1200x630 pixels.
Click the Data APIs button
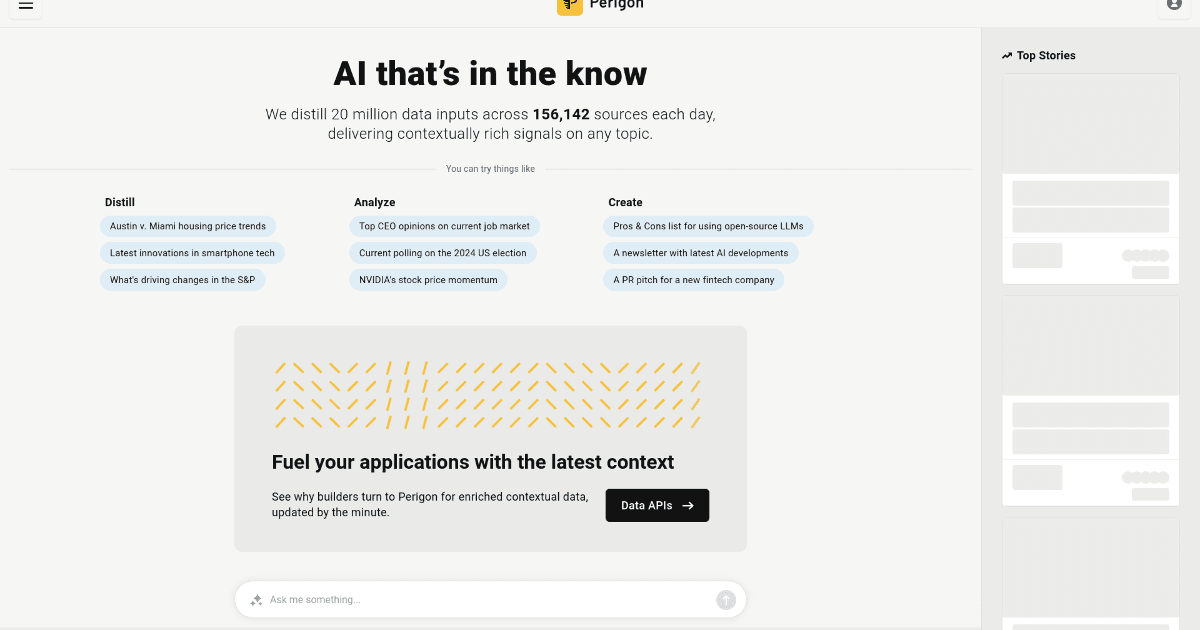pos(657,506)
